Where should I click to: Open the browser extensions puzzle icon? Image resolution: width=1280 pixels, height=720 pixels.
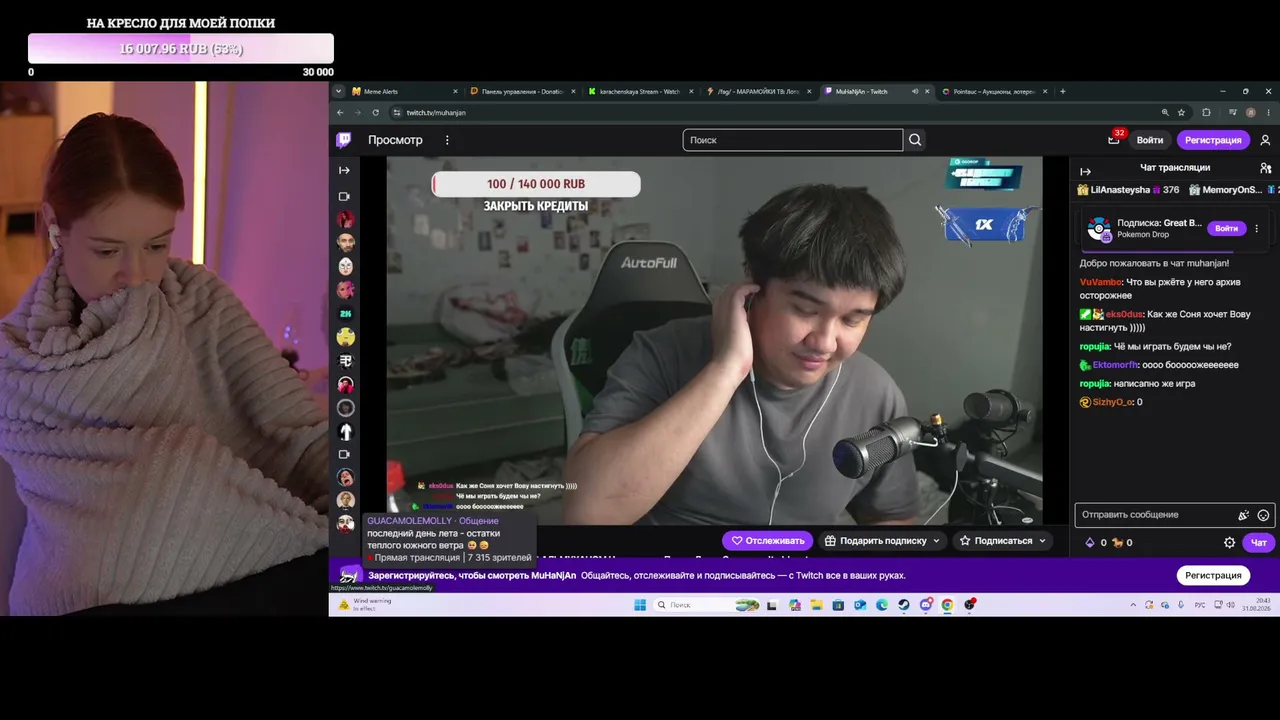click(1206, 112)
